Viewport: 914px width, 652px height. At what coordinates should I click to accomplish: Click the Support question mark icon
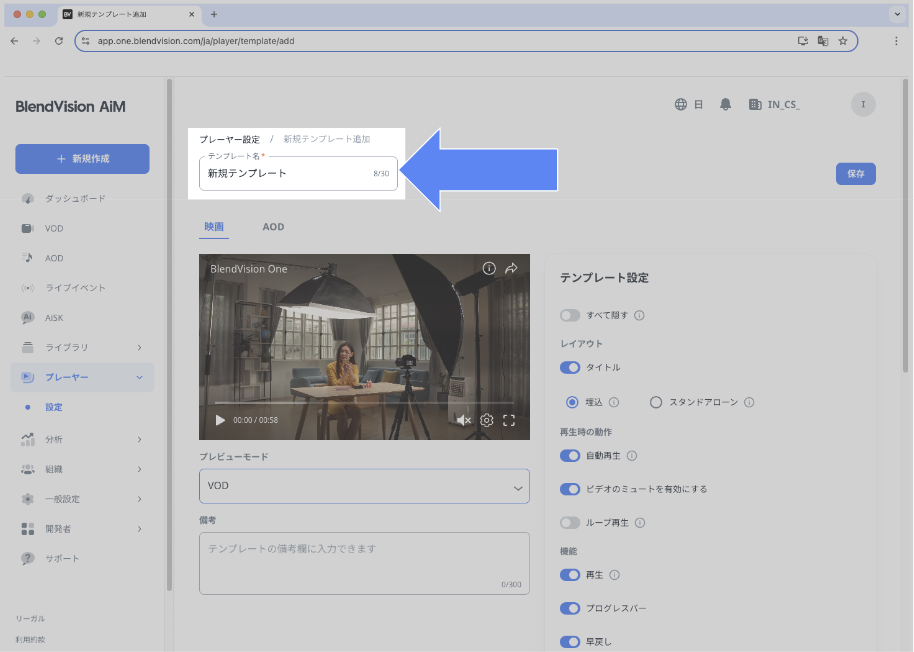pyautogui.click(x=27, y=558)
